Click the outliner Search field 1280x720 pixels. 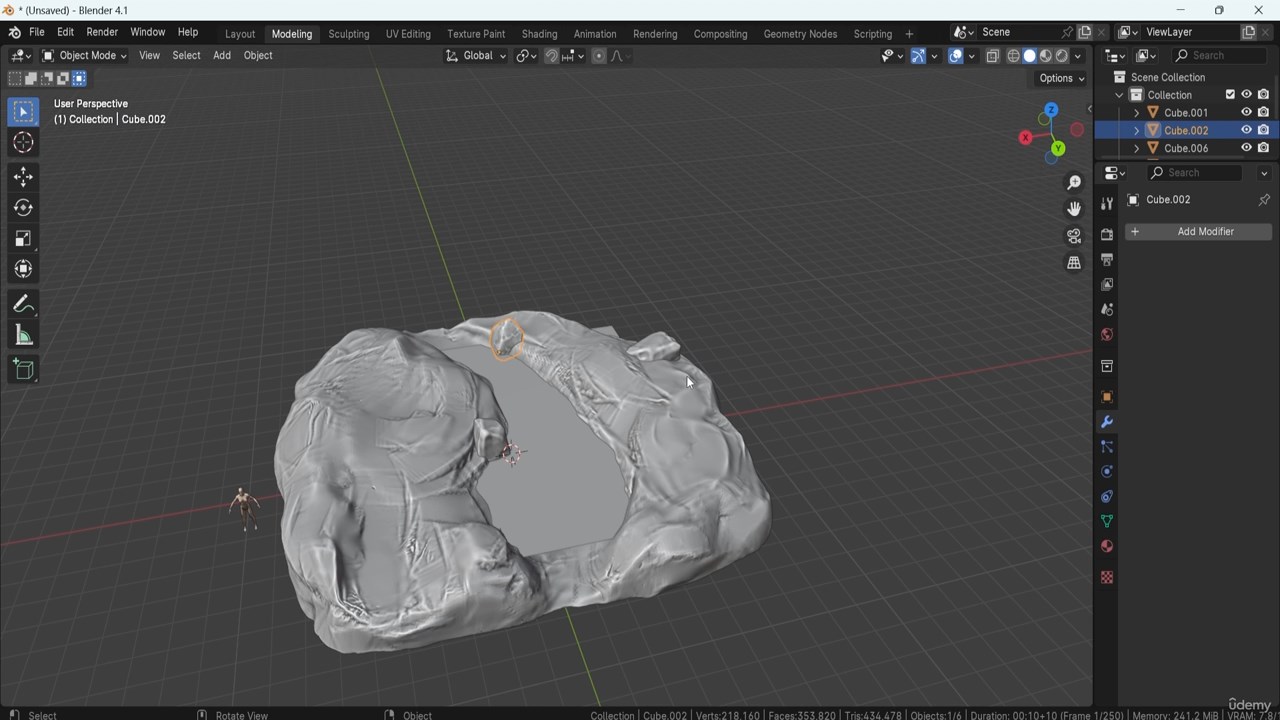pyautogui.click(x=1219, y=56)
